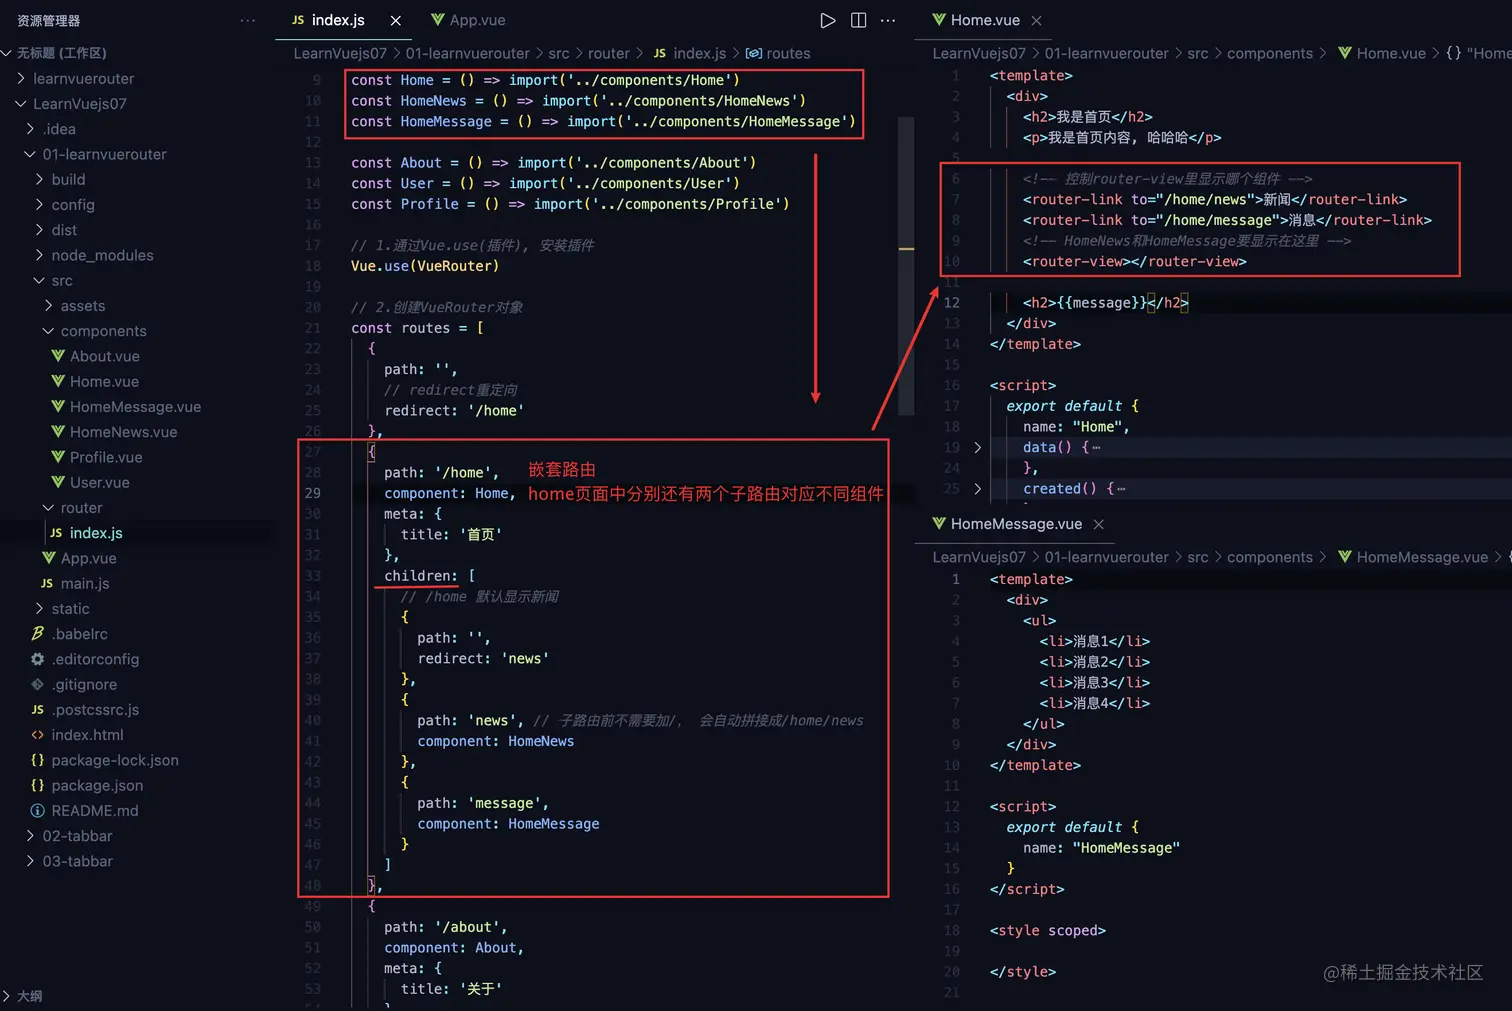This screenshot has height=1011, width=1512.
Task: Collapse the 01-learnvuerouter folder
Action: coord(104,154)
